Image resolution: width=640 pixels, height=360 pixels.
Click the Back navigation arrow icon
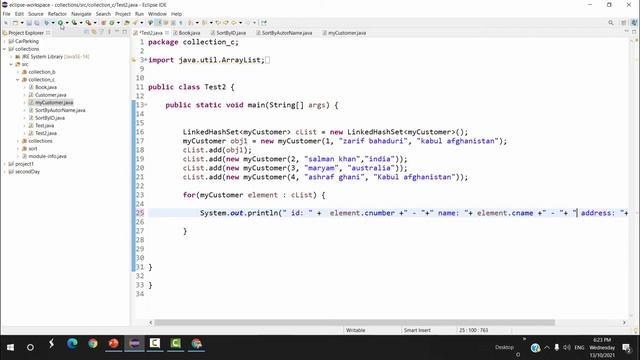coord(234,23)
